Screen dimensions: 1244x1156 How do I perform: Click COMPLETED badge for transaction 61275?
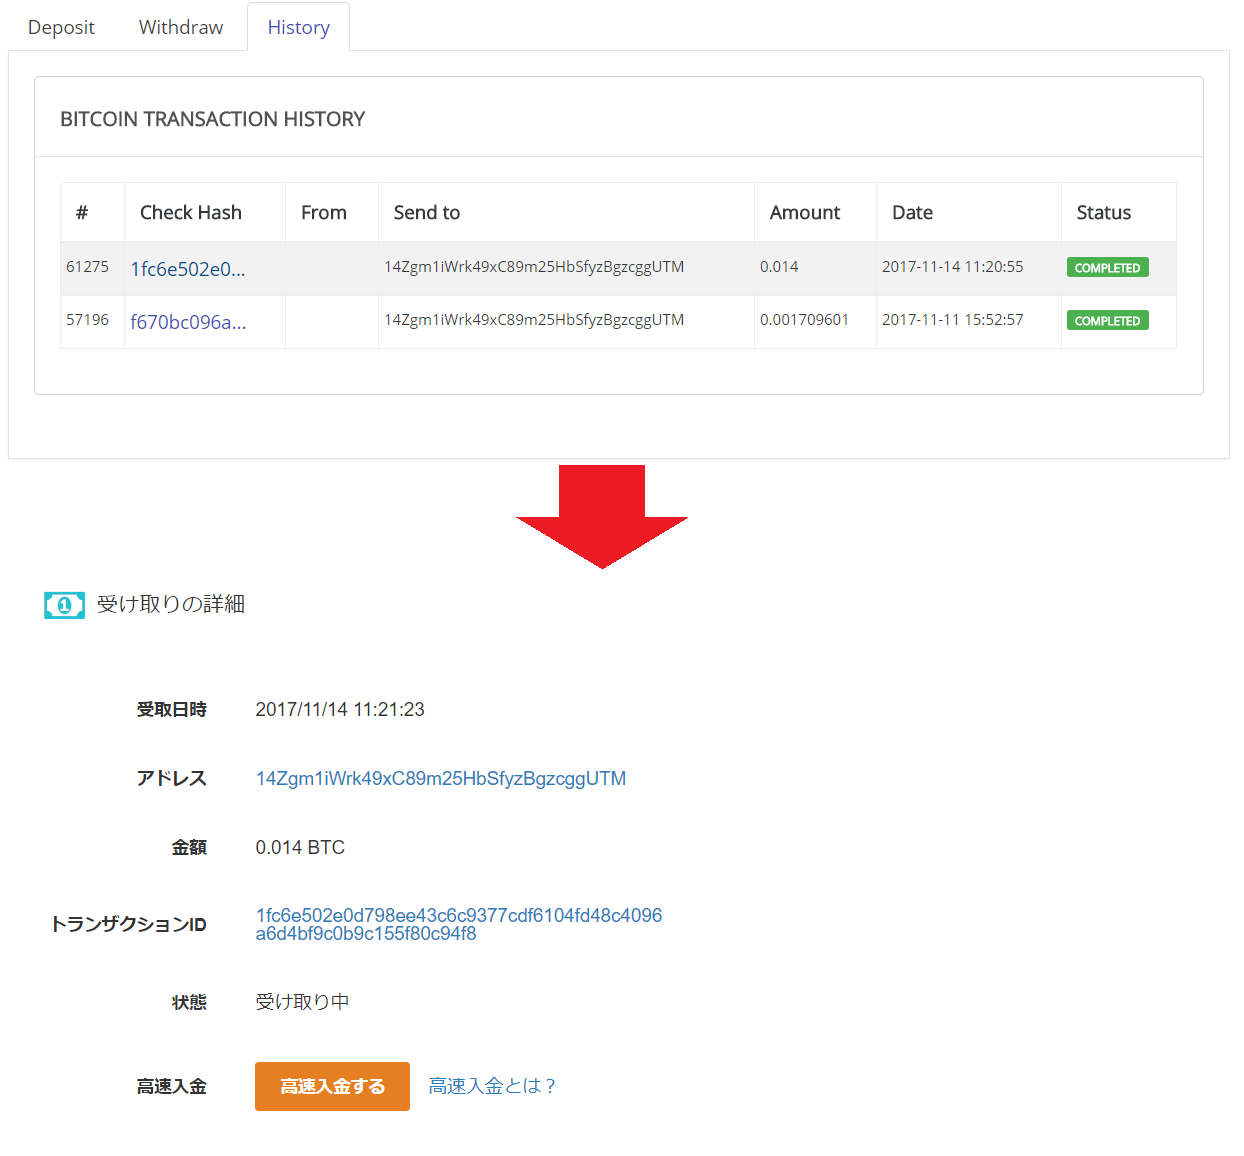tap(1107, 268)
